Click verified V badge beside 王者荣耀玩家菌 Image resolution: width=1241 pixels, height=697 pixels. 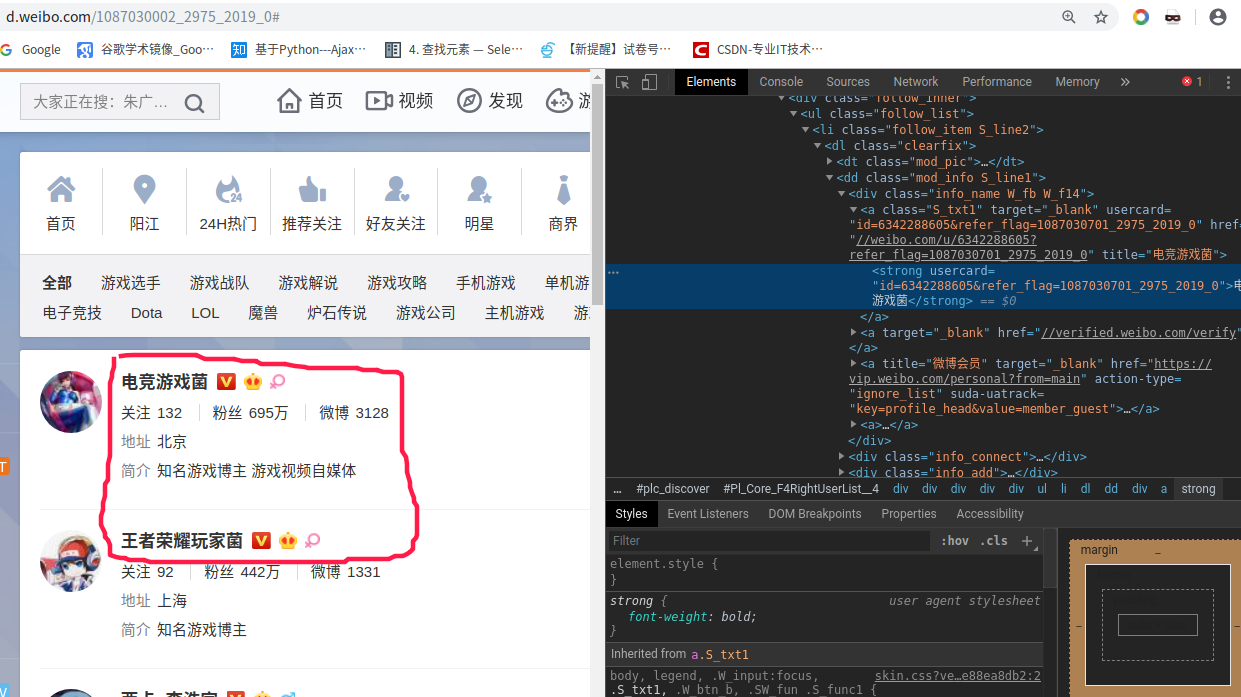coord(261,541)
